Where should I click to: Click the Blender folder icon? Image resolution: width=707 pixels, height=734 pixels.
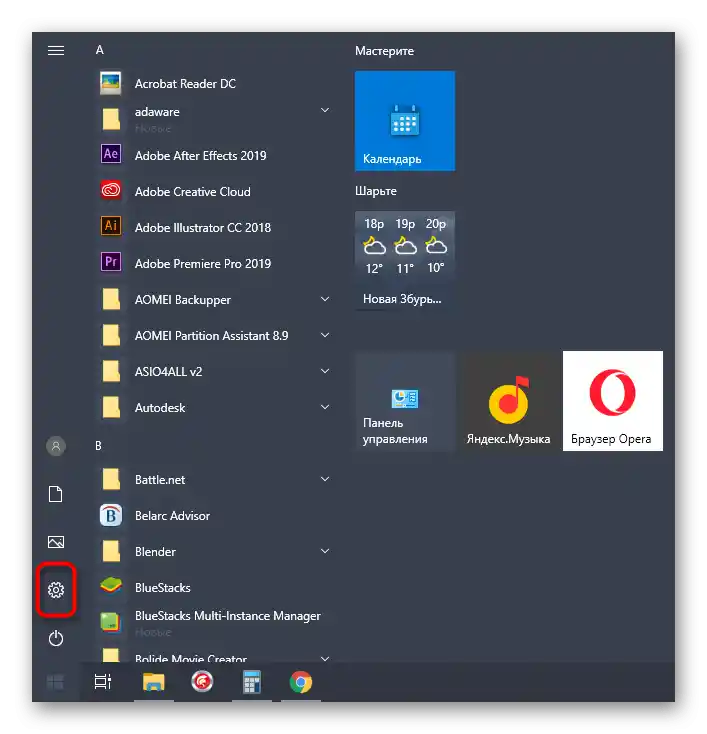[111, 551]
